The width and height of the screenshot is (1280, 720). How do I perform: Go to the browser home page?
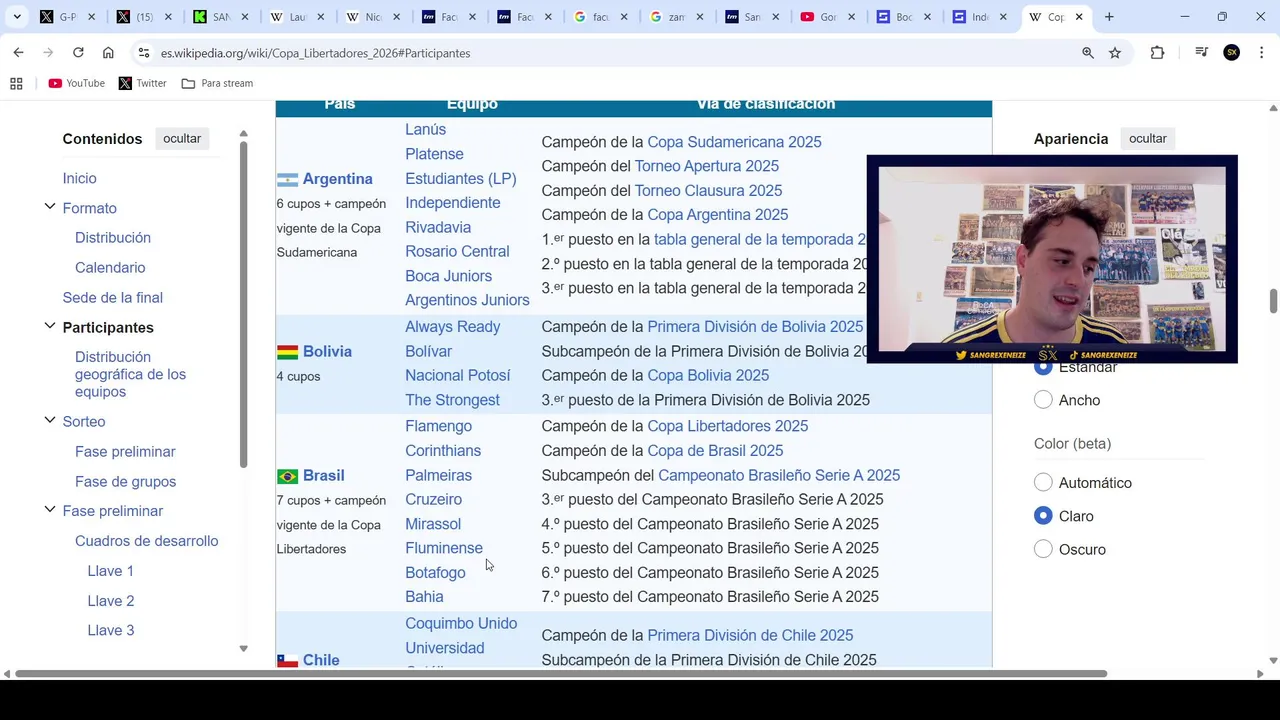(x=108, y=53)
